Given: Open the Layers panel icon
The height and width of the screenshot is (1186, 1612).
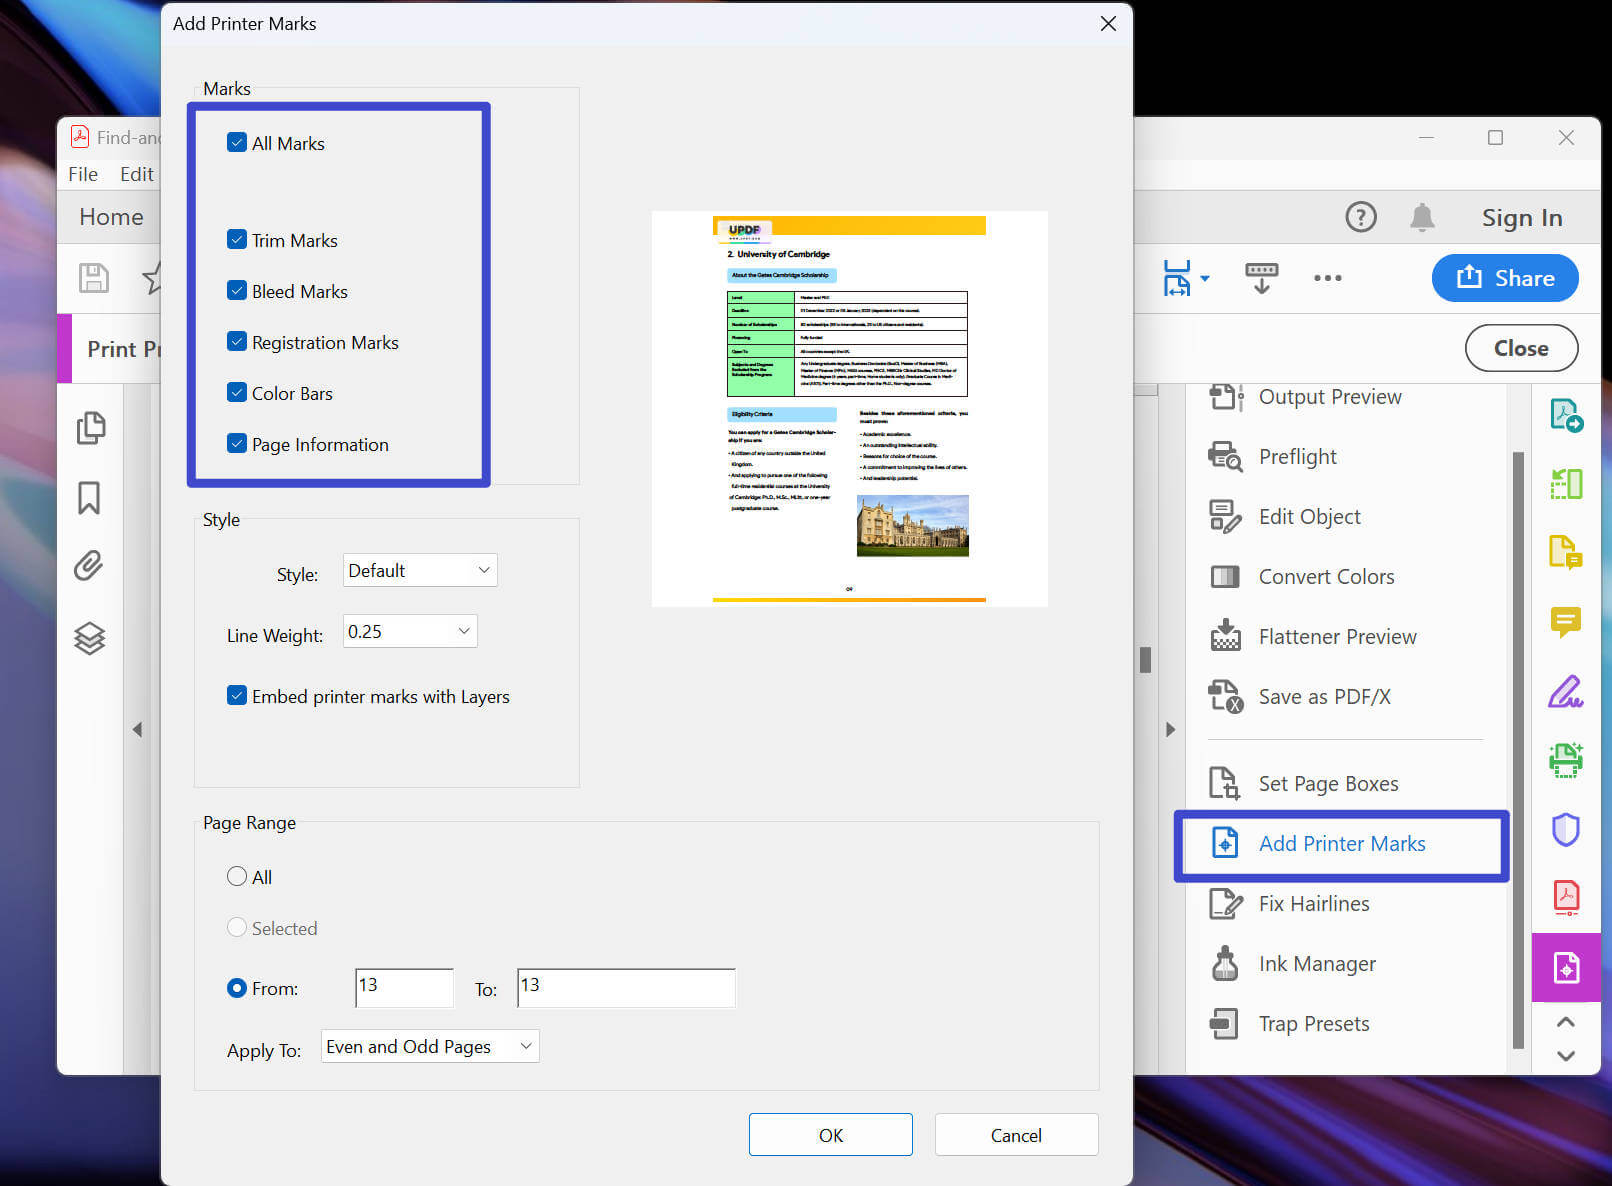Looking at the screenshot, I should pos(91,638).
